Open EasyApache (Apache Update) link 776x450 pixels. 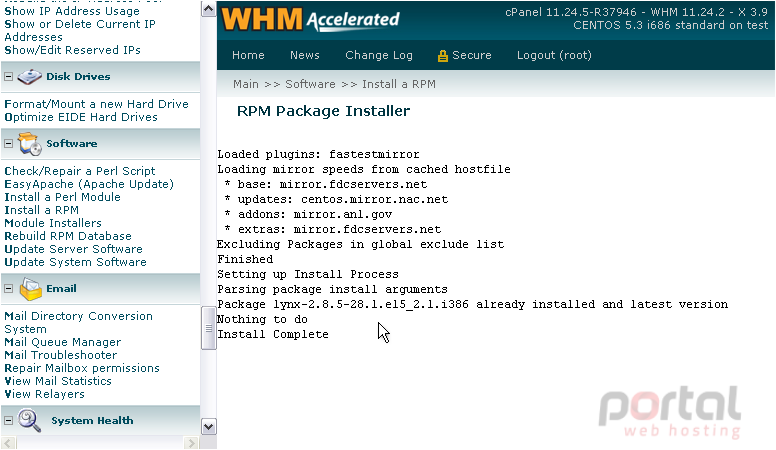pyautogui.click(x=89, y=184)
